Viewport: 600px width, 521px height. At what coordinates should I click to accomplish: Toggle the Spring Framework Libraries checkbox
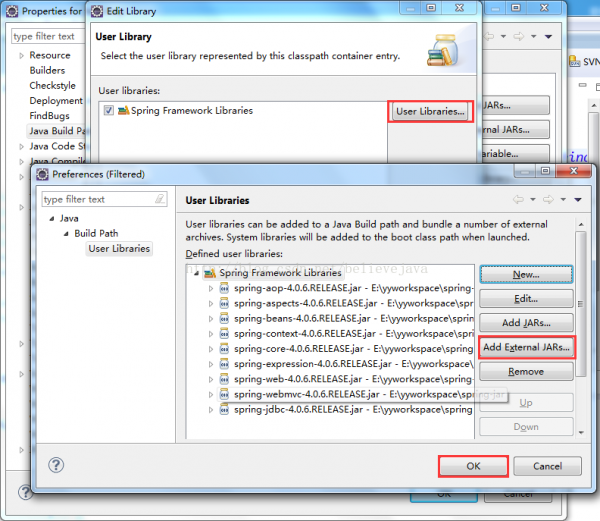109,111
